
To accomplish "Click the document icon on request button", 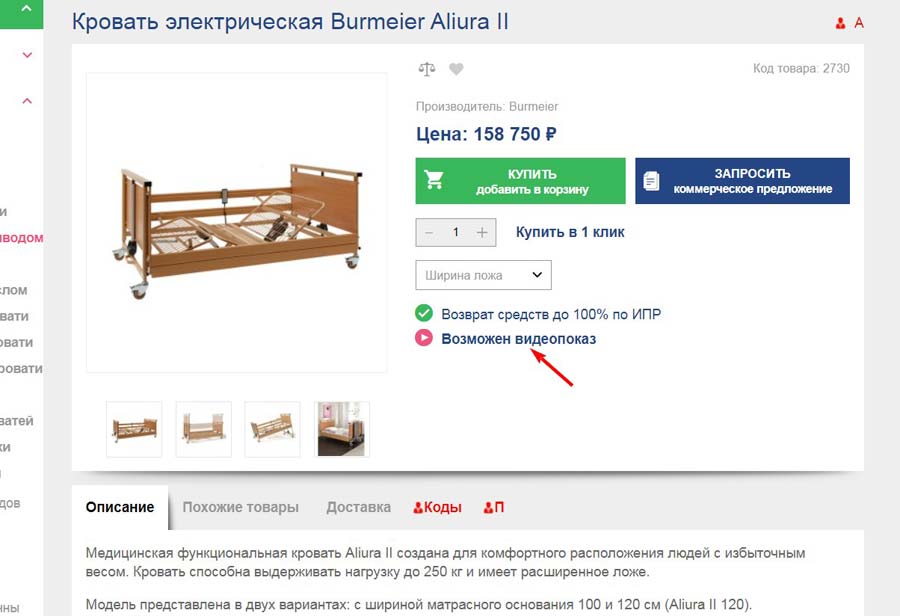I will (651, 181).
